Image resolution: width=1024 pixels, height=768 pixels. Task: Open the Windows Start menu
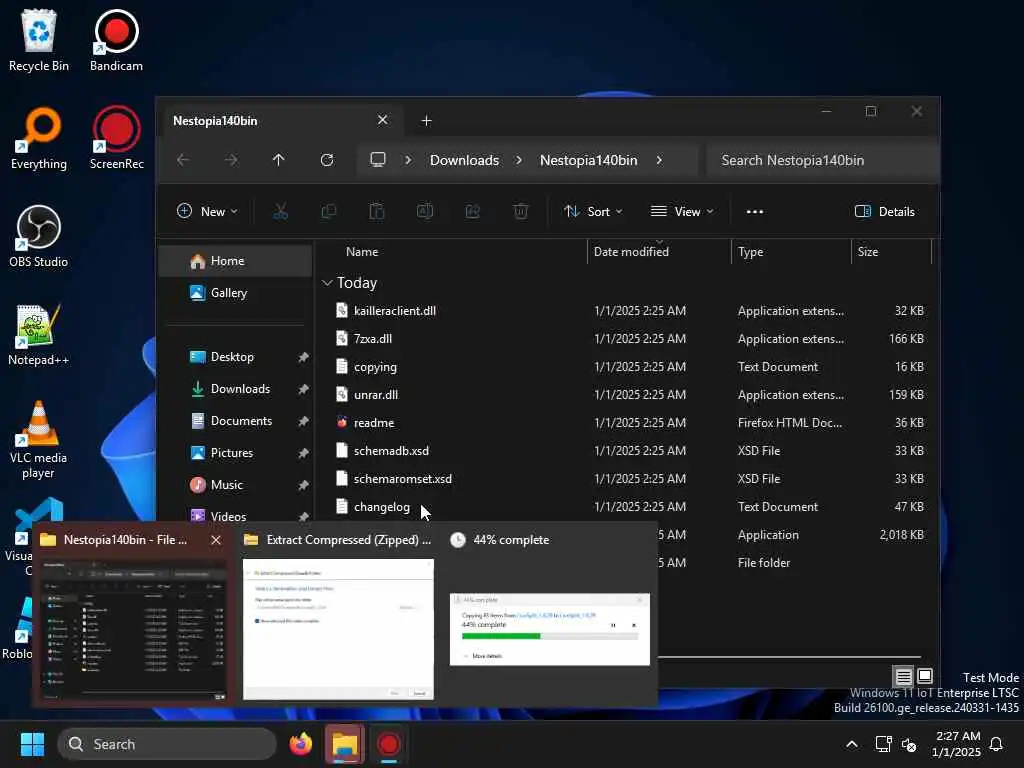(32, 744)
